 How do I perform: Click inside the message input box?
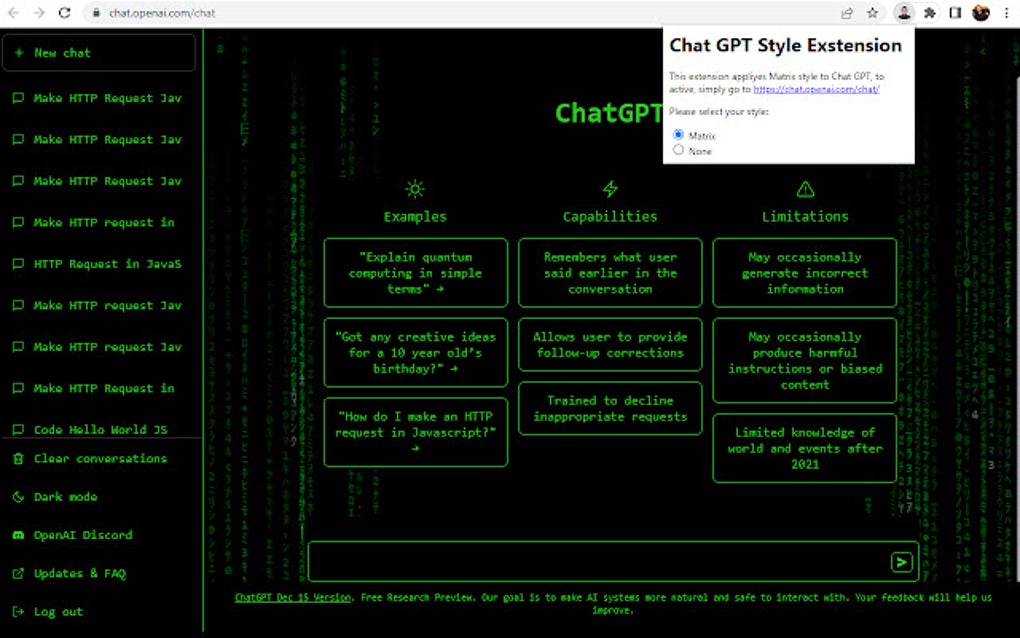pyautogui.click(x=600, y=561)
